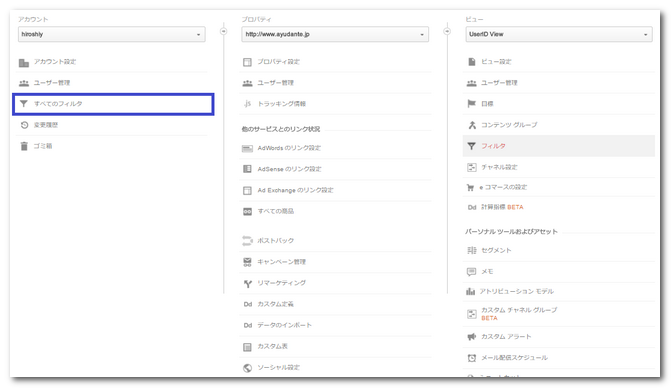671x388 pixels.
Task: Click the shopping cart icon for e コマースの設定
Action: (470, 187)
